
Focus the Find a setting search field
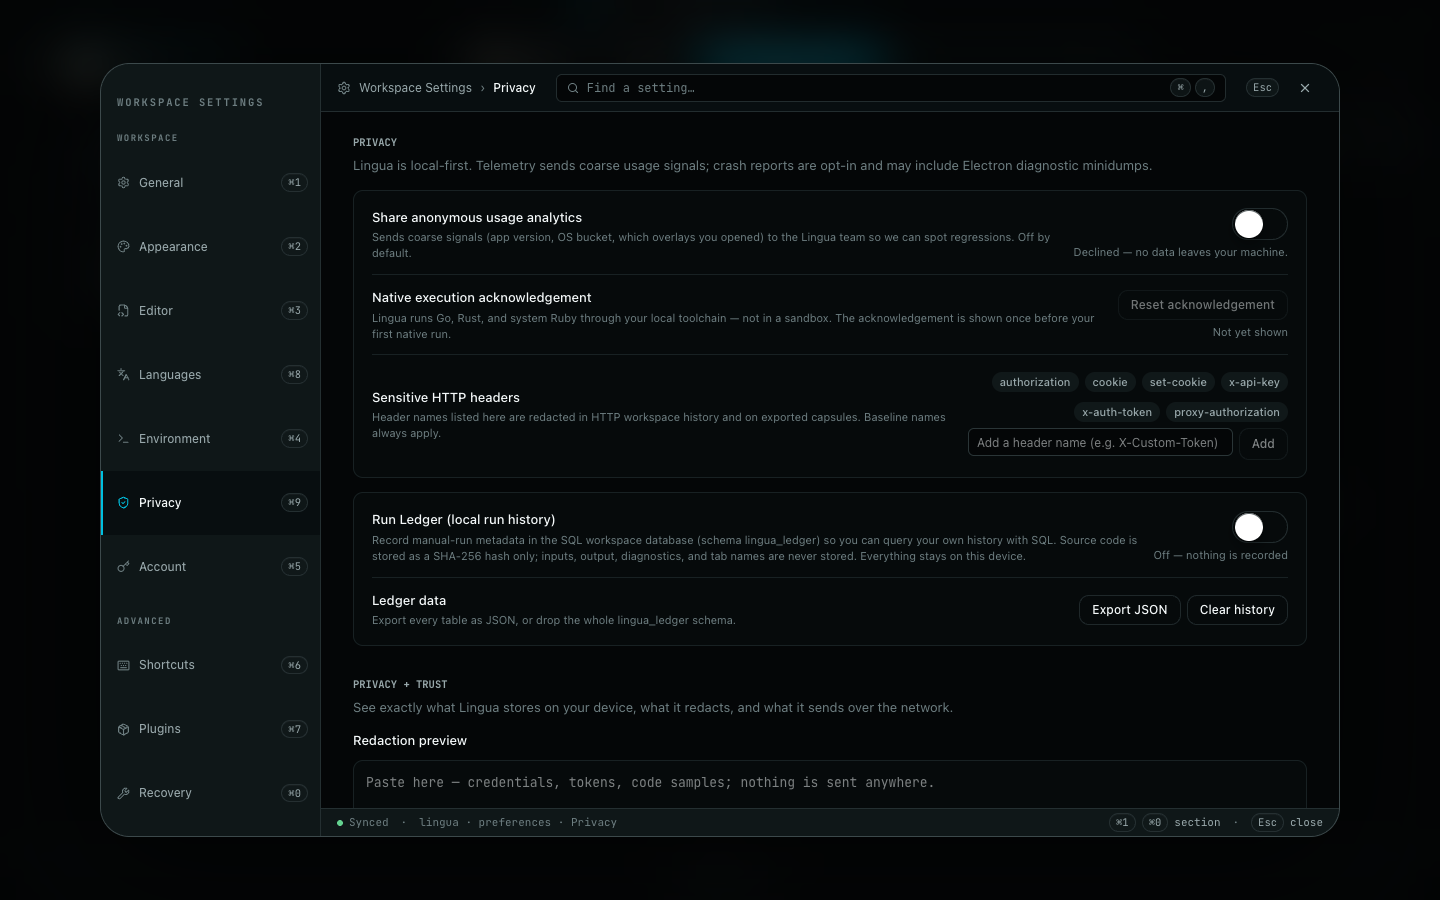coord(890,88)
